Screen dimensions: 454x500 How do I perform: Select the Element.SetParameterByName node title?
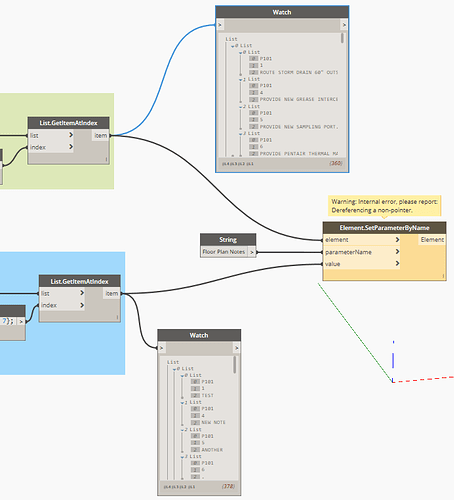pos(384,228)
